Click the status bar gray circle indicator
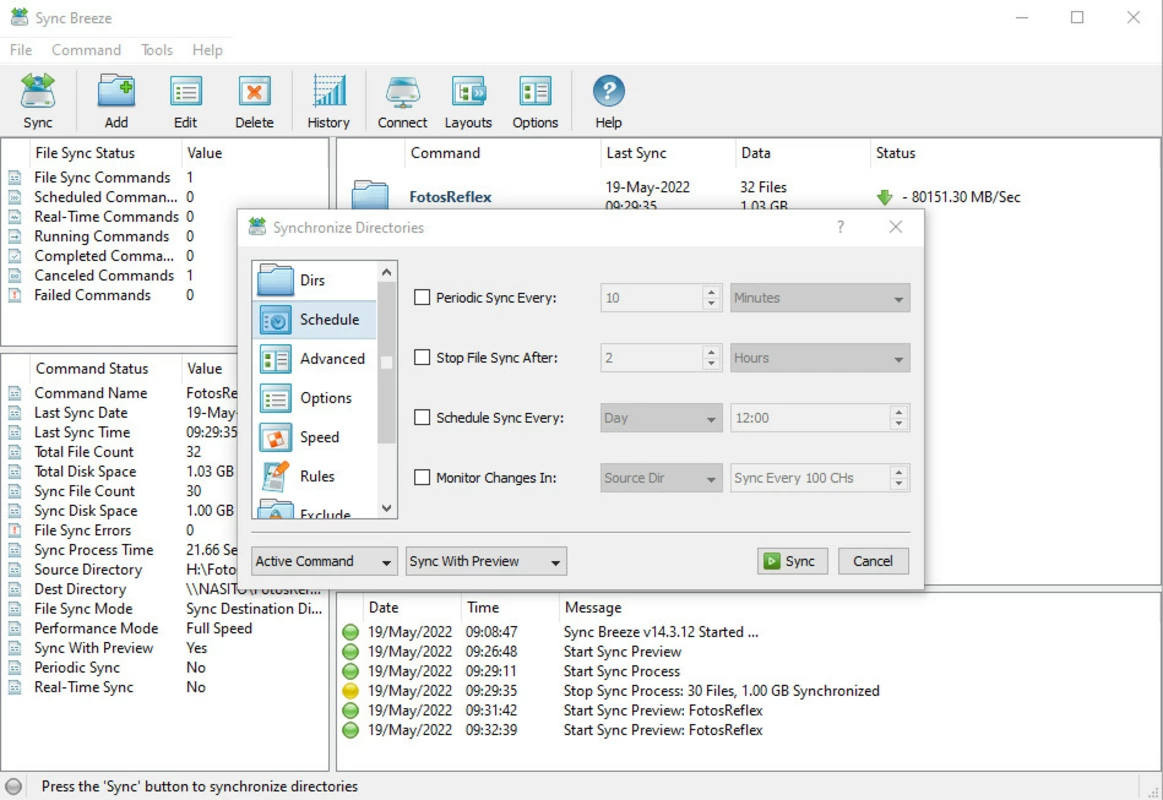Screen dimensions: 1163x800 pos(13,786)
